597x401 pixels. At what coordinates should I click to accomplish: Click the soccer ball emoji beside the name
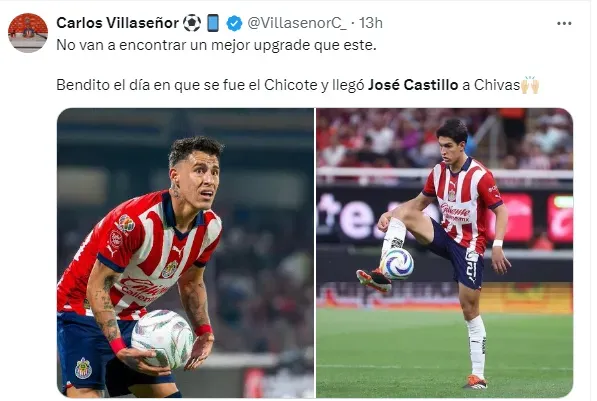pyautogui.click(x=192, y=23)
